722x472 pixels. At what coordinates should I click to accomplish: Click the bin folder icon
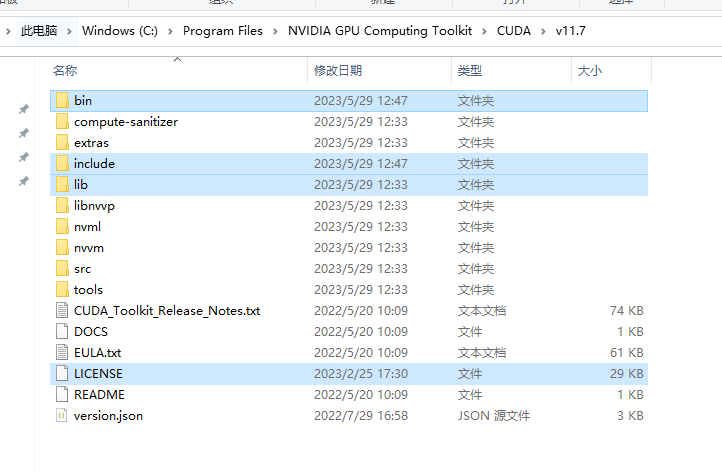tap(62, 100)
